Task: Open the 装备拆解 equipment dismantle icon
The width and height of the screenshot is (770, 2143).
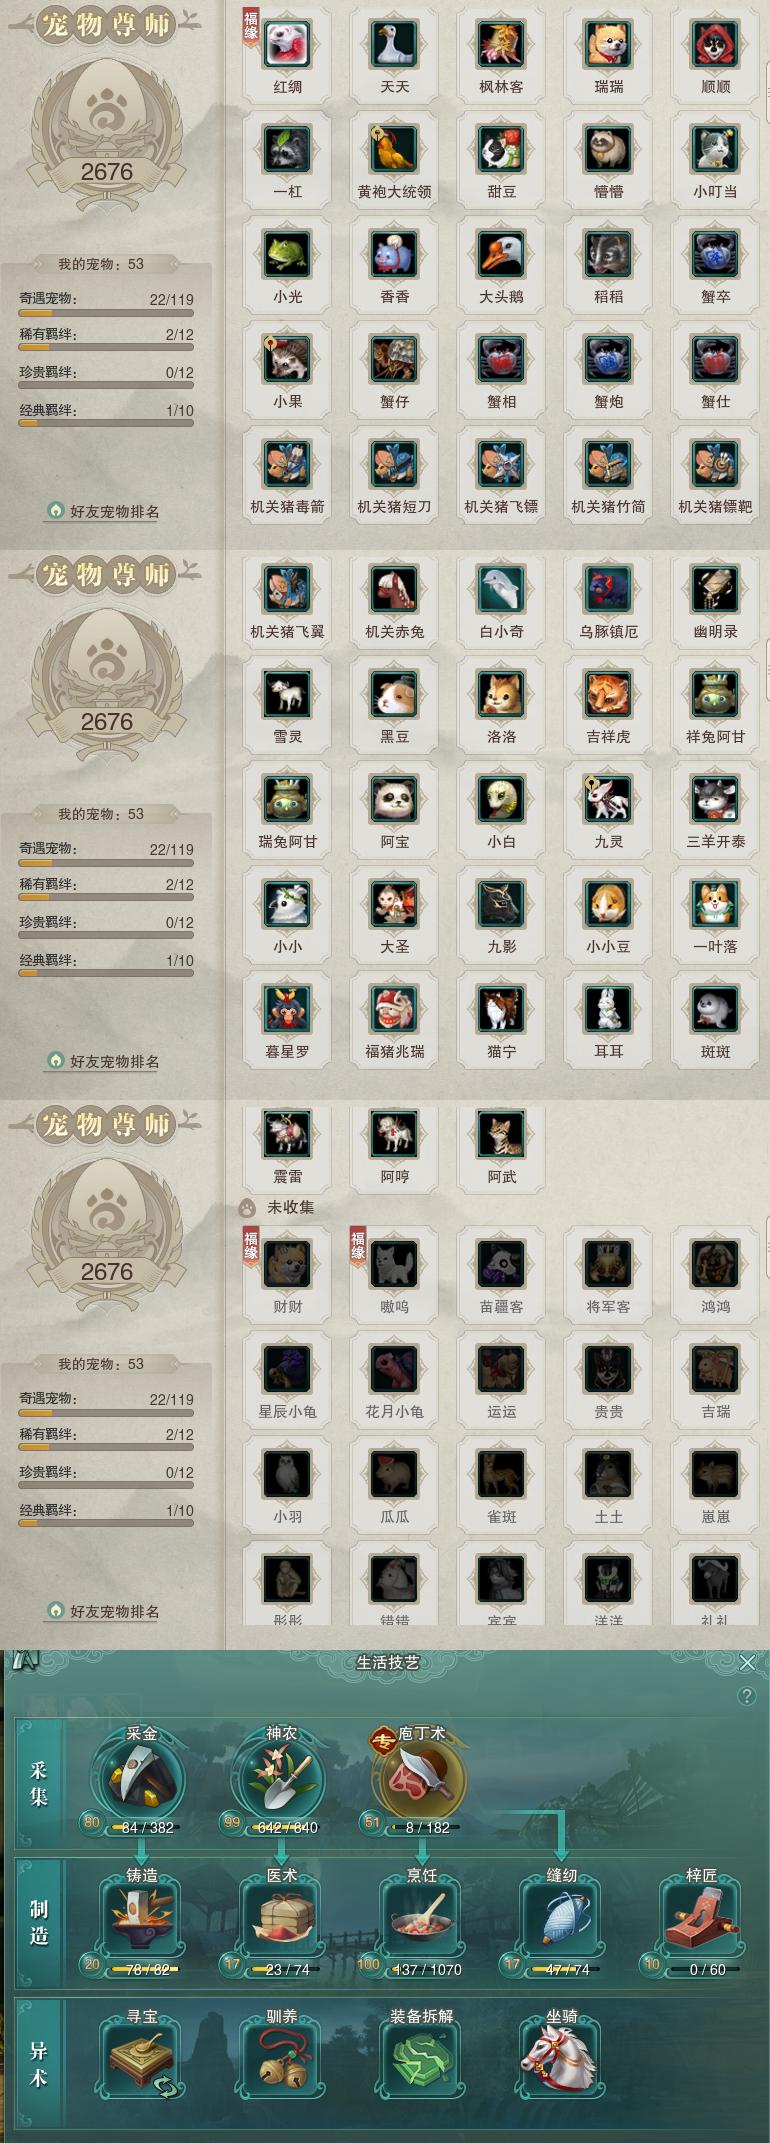Action: point(421,2061)
